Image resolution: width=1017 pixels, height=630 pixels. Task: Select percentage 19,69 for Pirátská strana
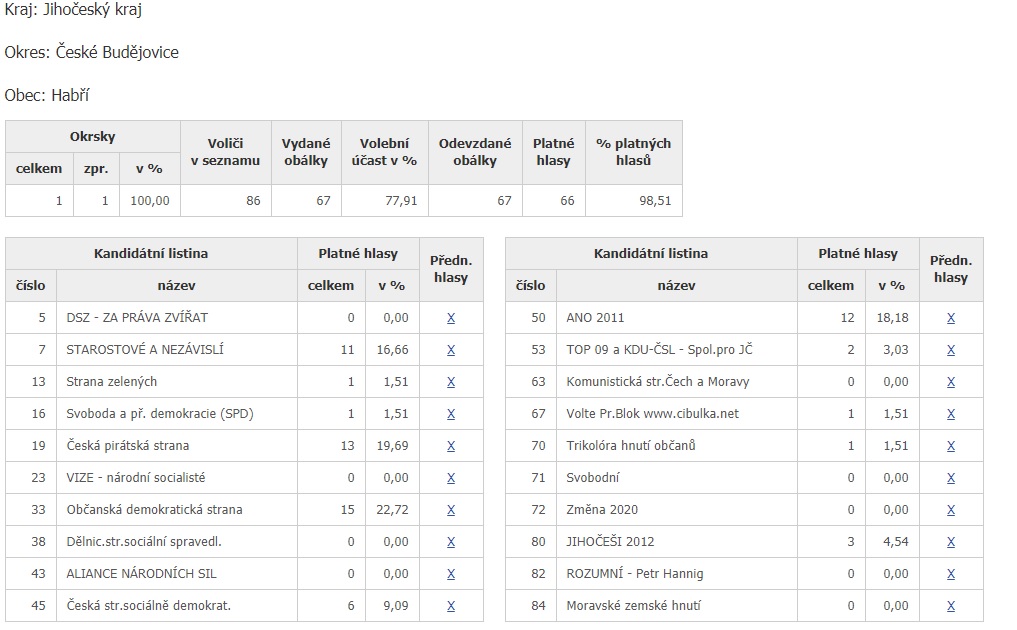click(x=392, y=446)
